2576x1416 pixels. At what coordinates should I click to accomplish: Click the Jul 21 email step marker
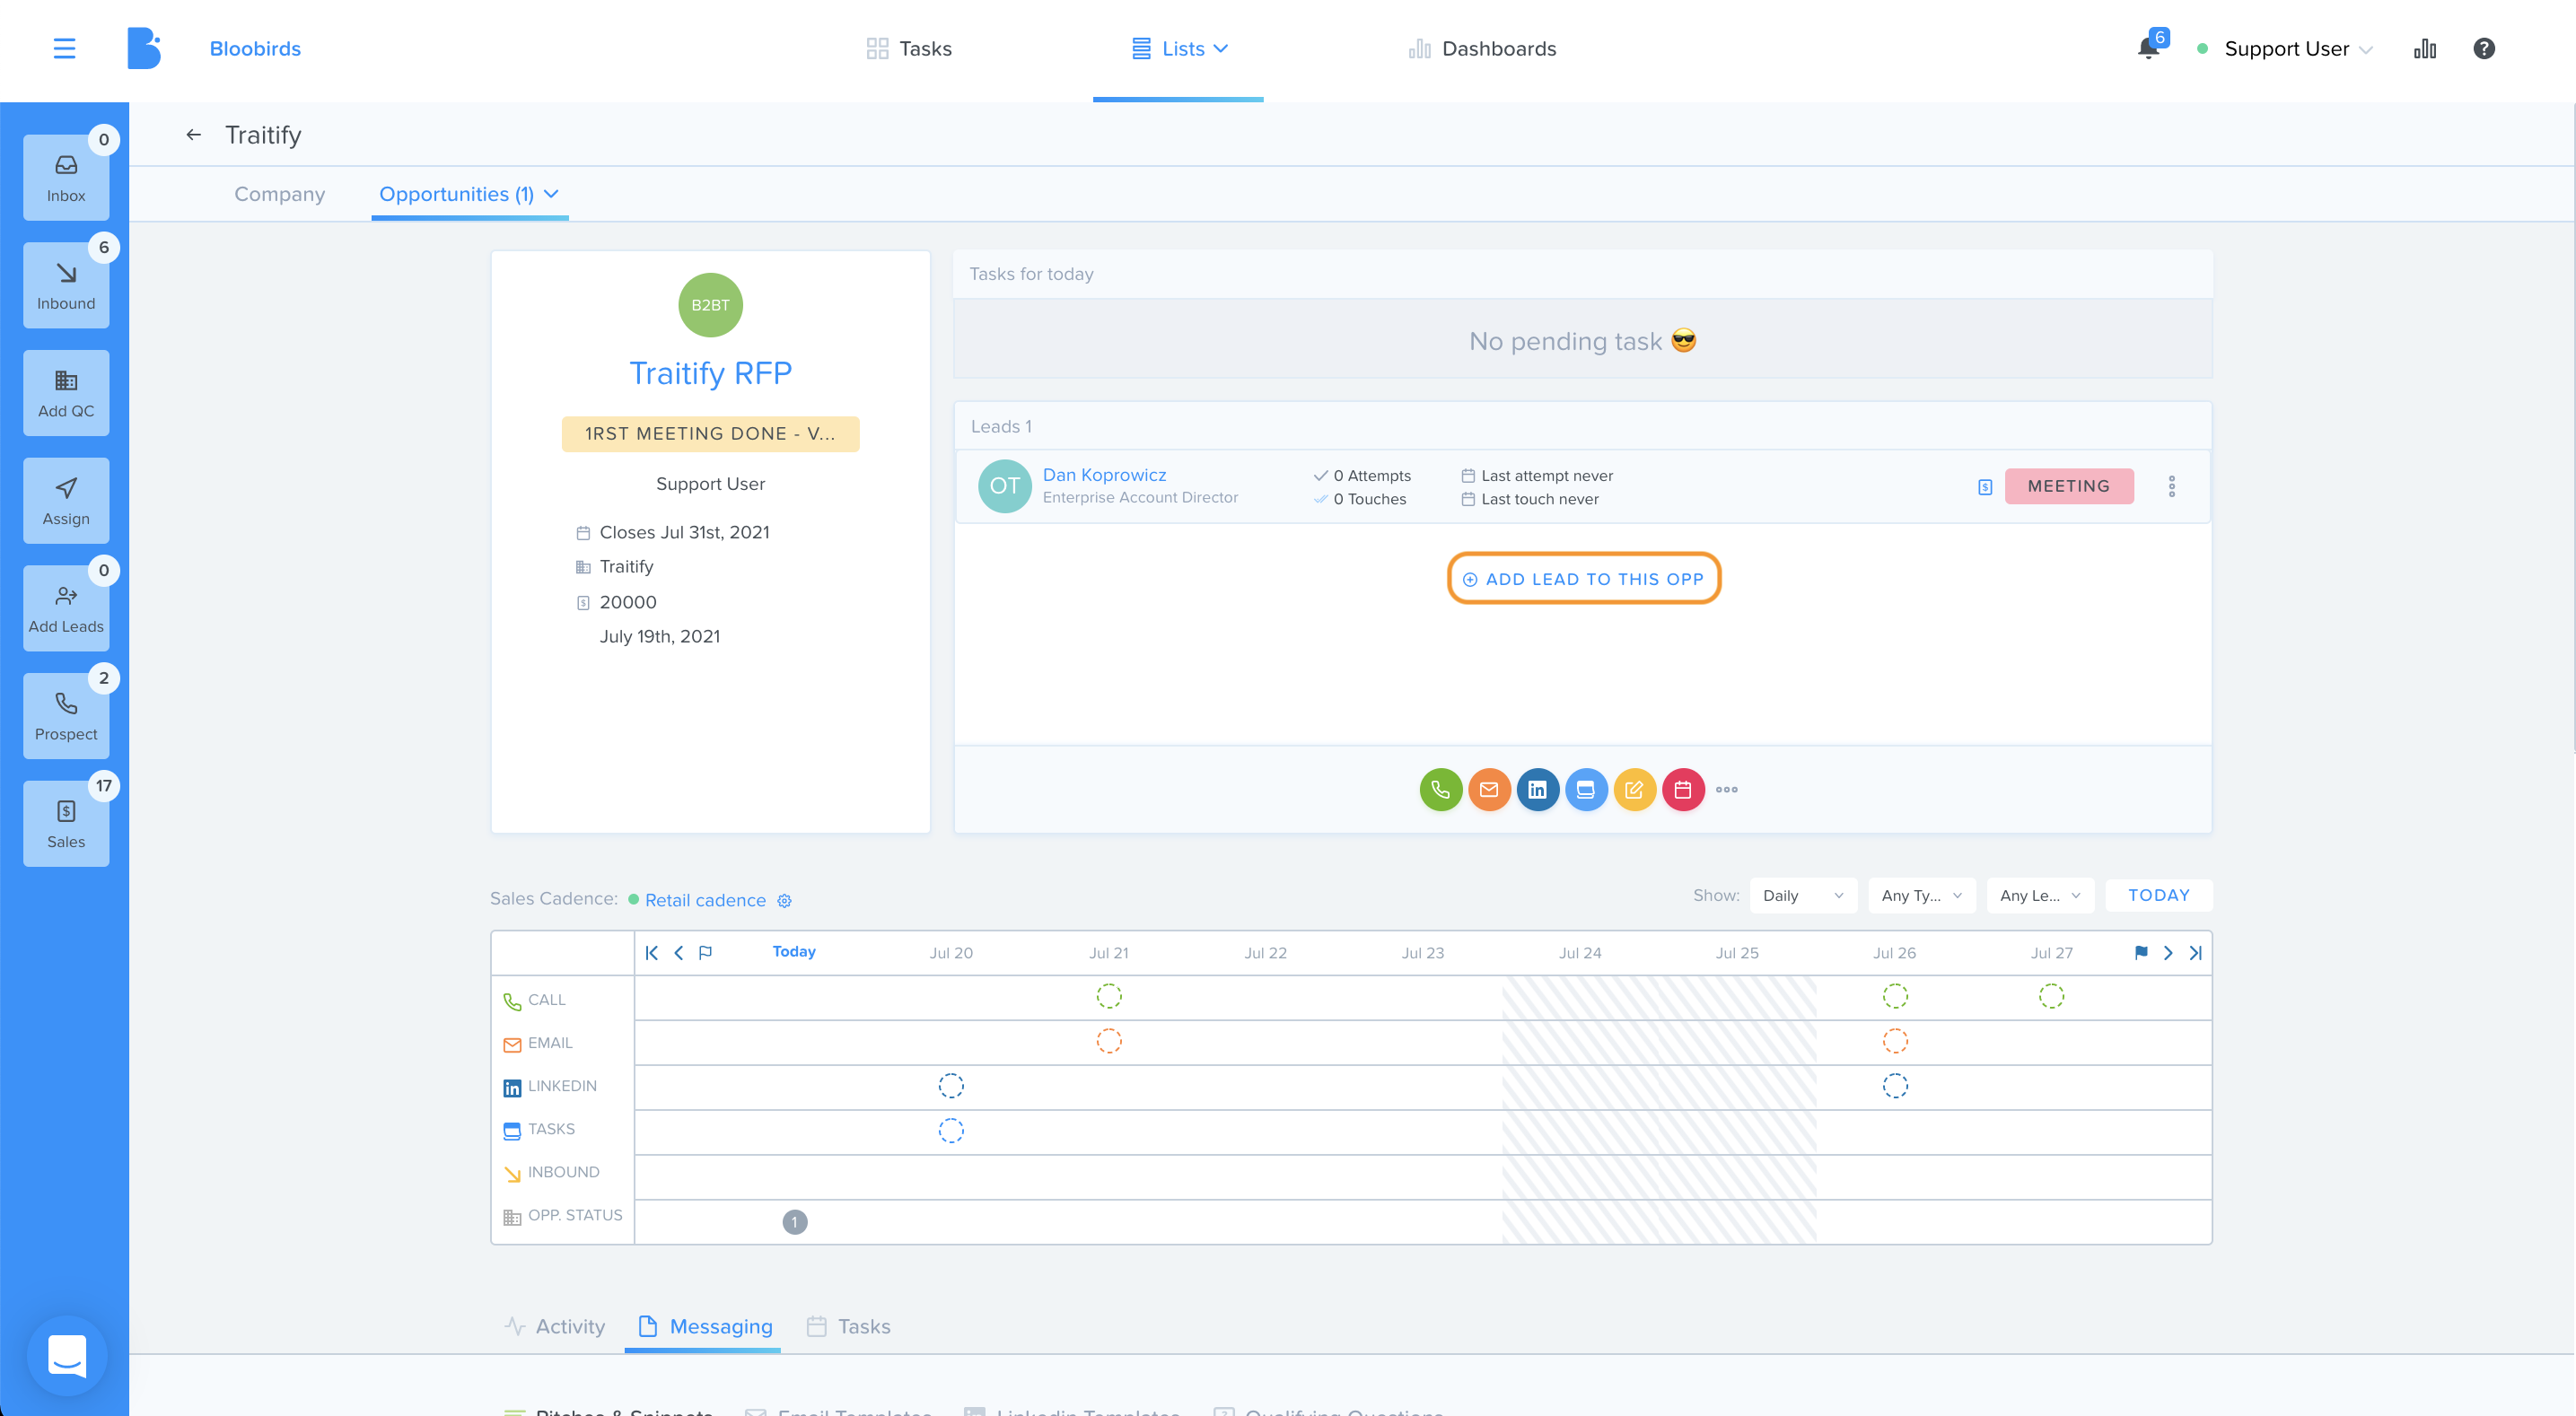[x=1108, y=1041]
